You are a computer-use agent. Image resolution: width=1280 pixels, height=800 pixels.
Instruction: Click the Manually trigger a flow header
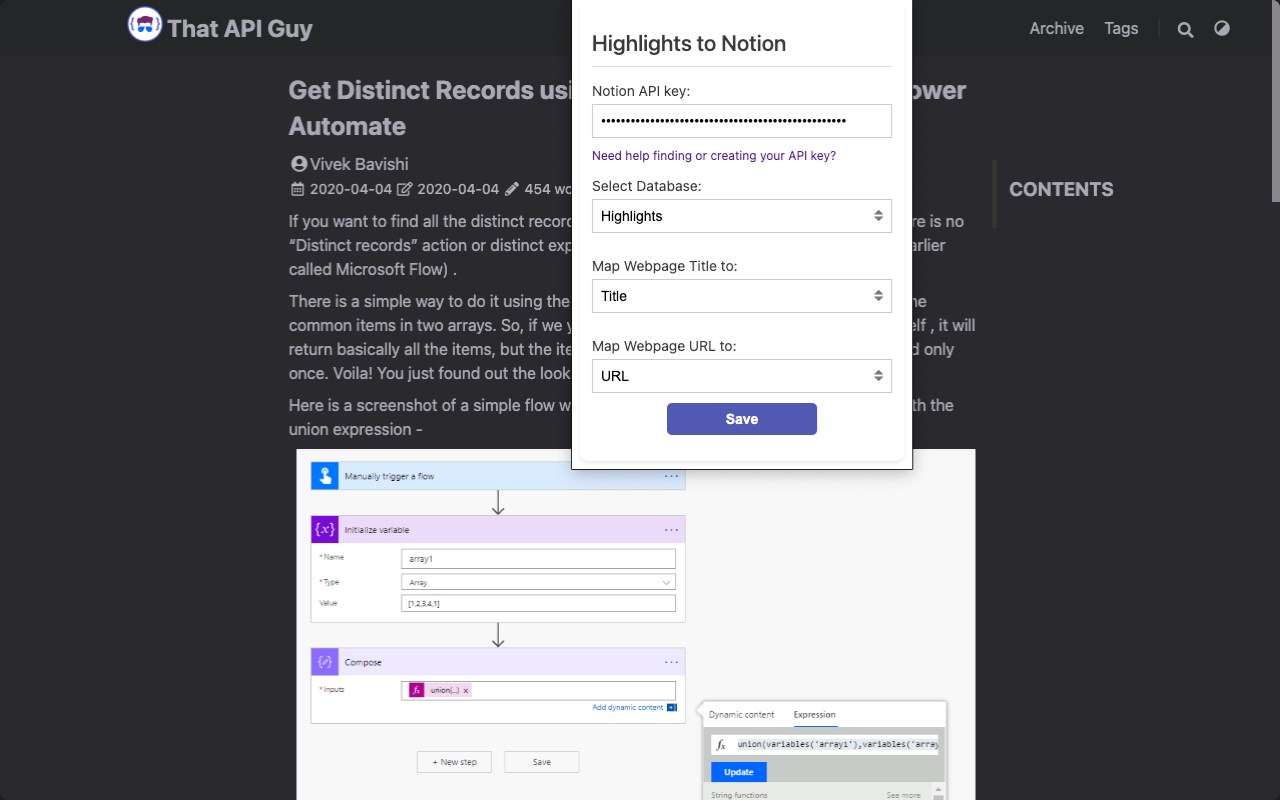click(498, 476)
